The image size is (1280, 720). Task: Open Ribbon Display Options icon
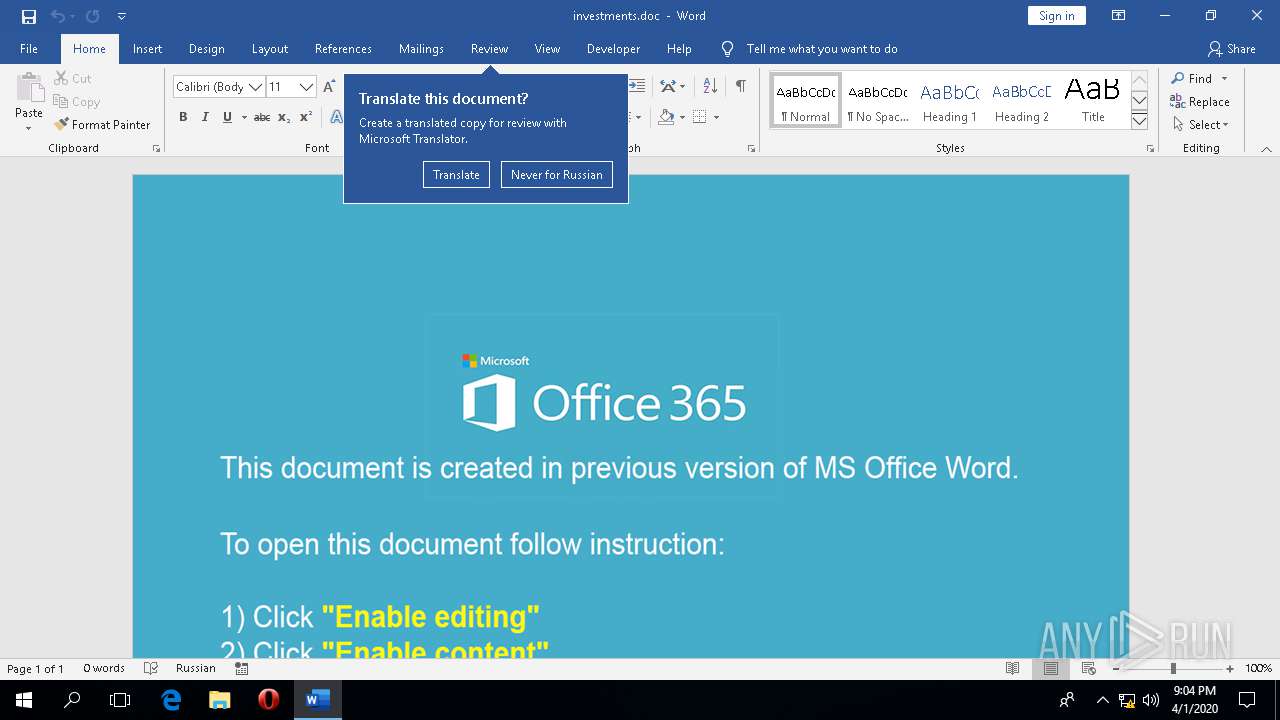(x=1118, y=16)
